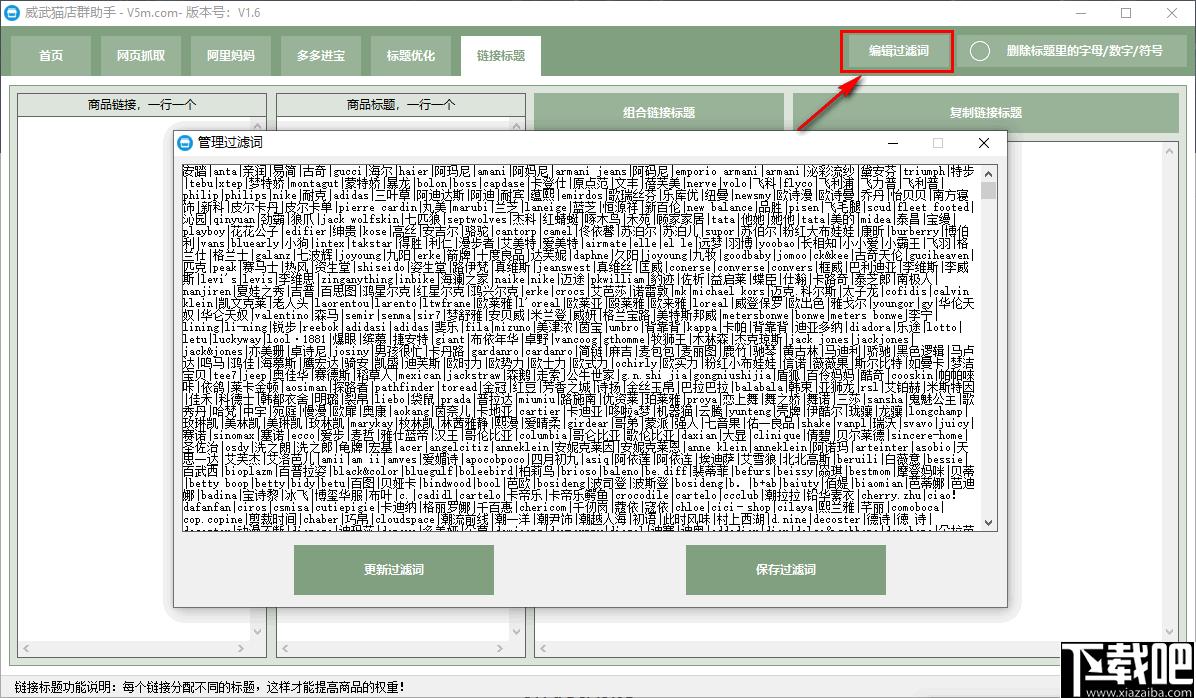
Task: Click the 管理过滤词 dialog title icon
Action: tap(185, 143)
